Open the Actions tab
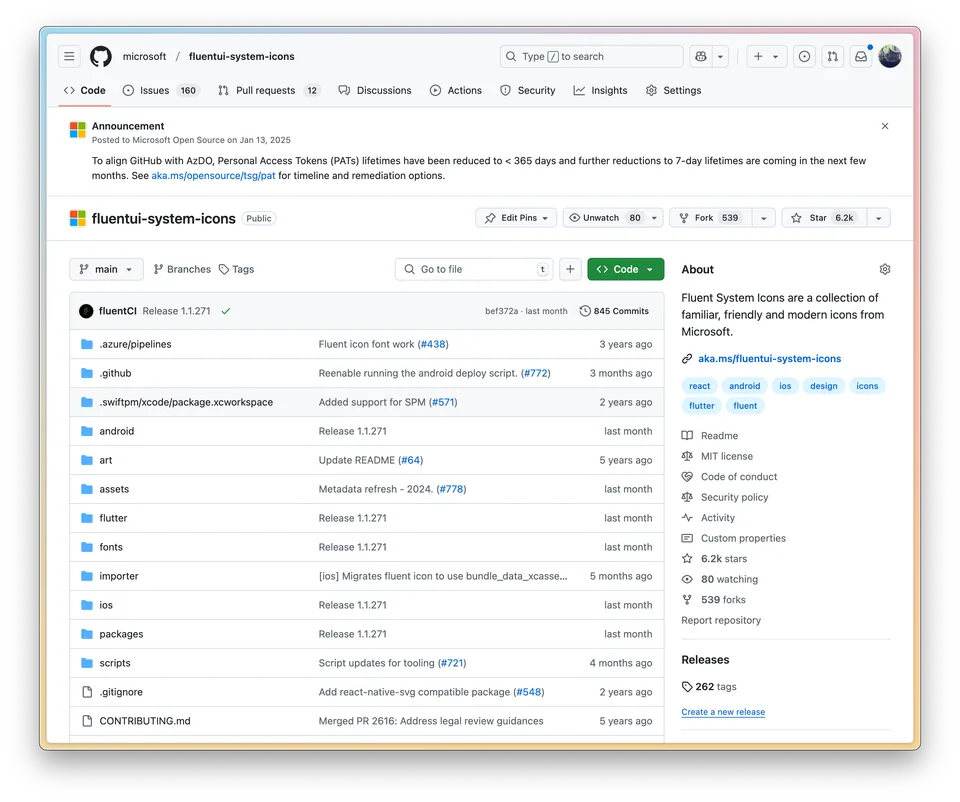This screenshot has width=960, height=802. [x=456, y=91]
